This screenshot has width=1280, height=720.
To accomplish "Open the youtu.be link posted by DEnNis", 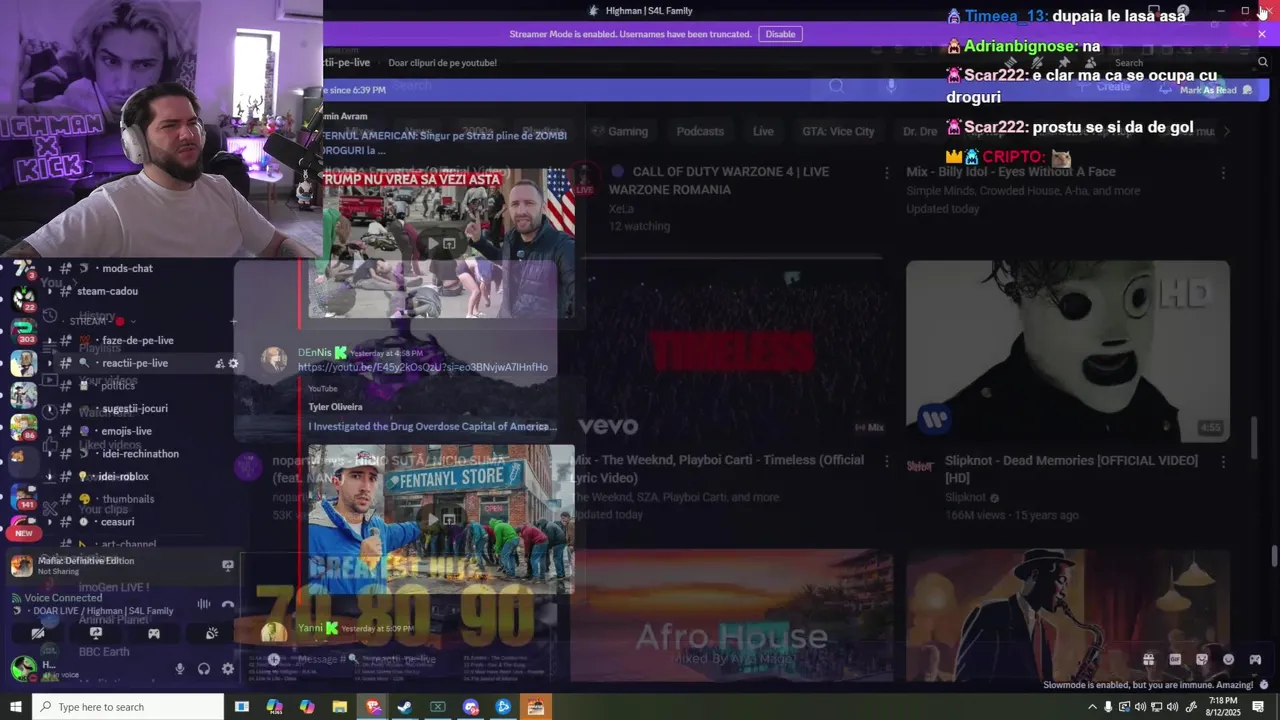I will [x=422, y=367].
